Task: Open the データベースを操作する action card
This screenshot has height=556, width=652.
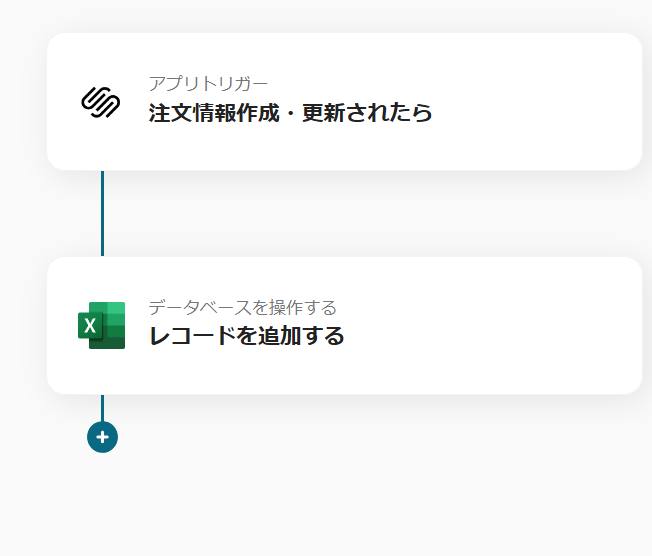Action: point(345,326)
